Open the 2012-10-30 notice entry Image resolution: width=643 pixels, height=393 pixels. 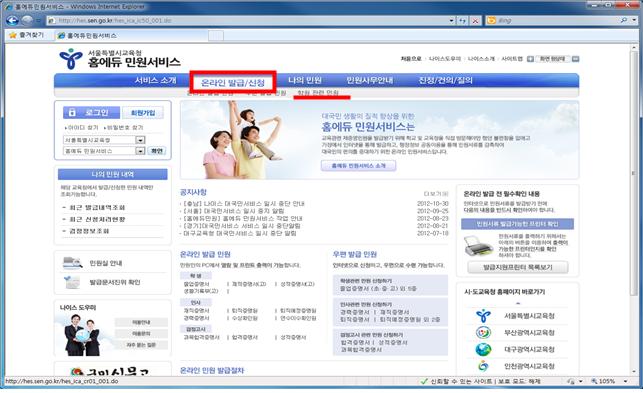pyautogui.click(x=244, y=203)
